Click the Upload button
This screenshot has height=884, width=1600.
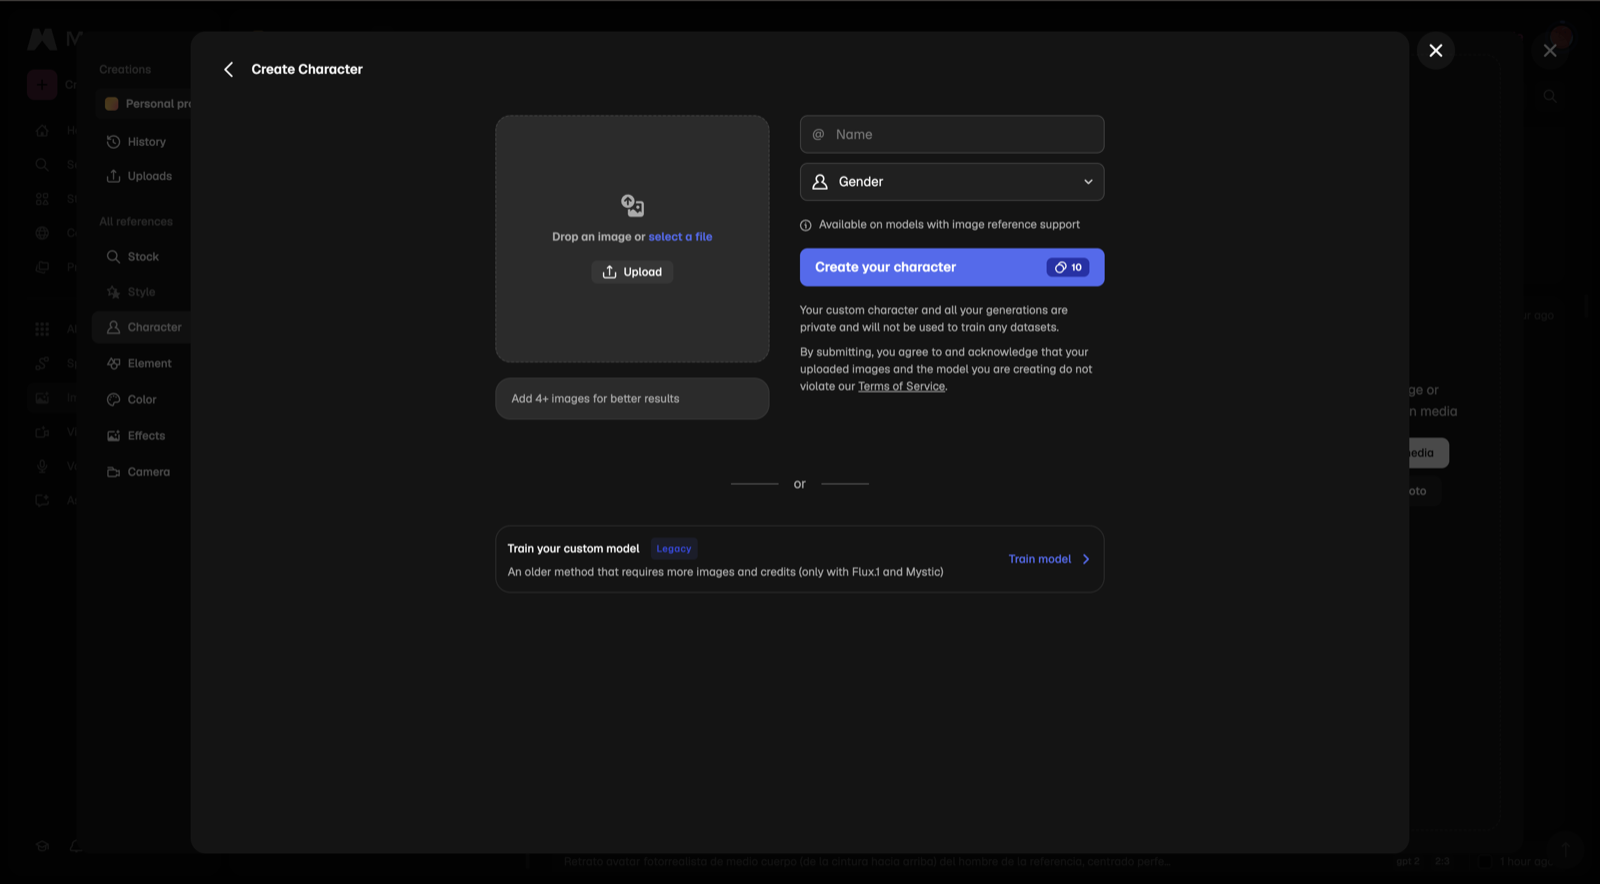(x=632, y=272)
